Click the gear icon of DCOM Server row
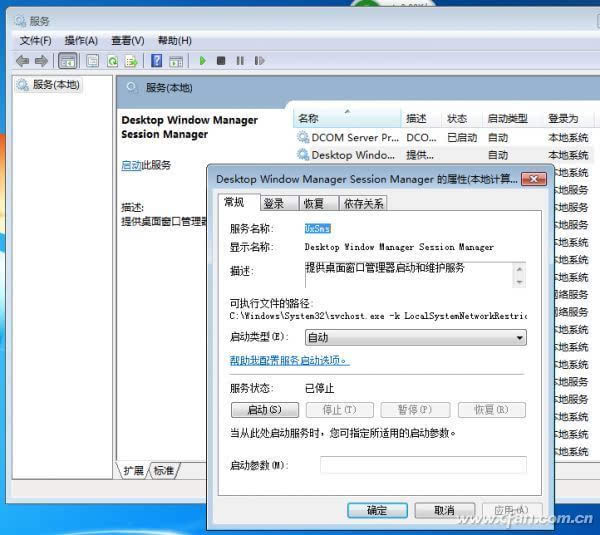Image resolution: width=600 pixels, height=535 pixels. pos(303,137)
